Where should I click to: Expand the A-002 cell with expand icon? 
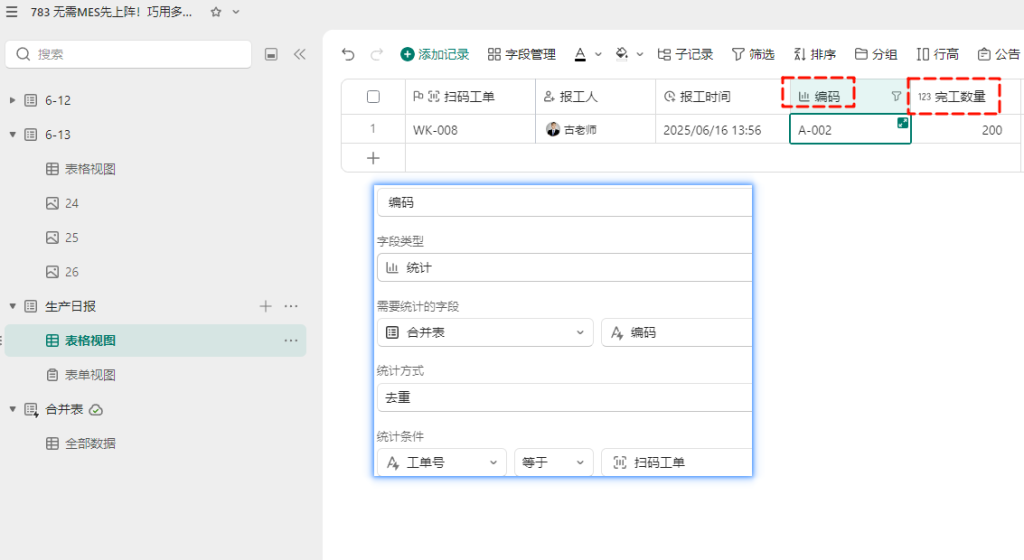click(903, 123)
